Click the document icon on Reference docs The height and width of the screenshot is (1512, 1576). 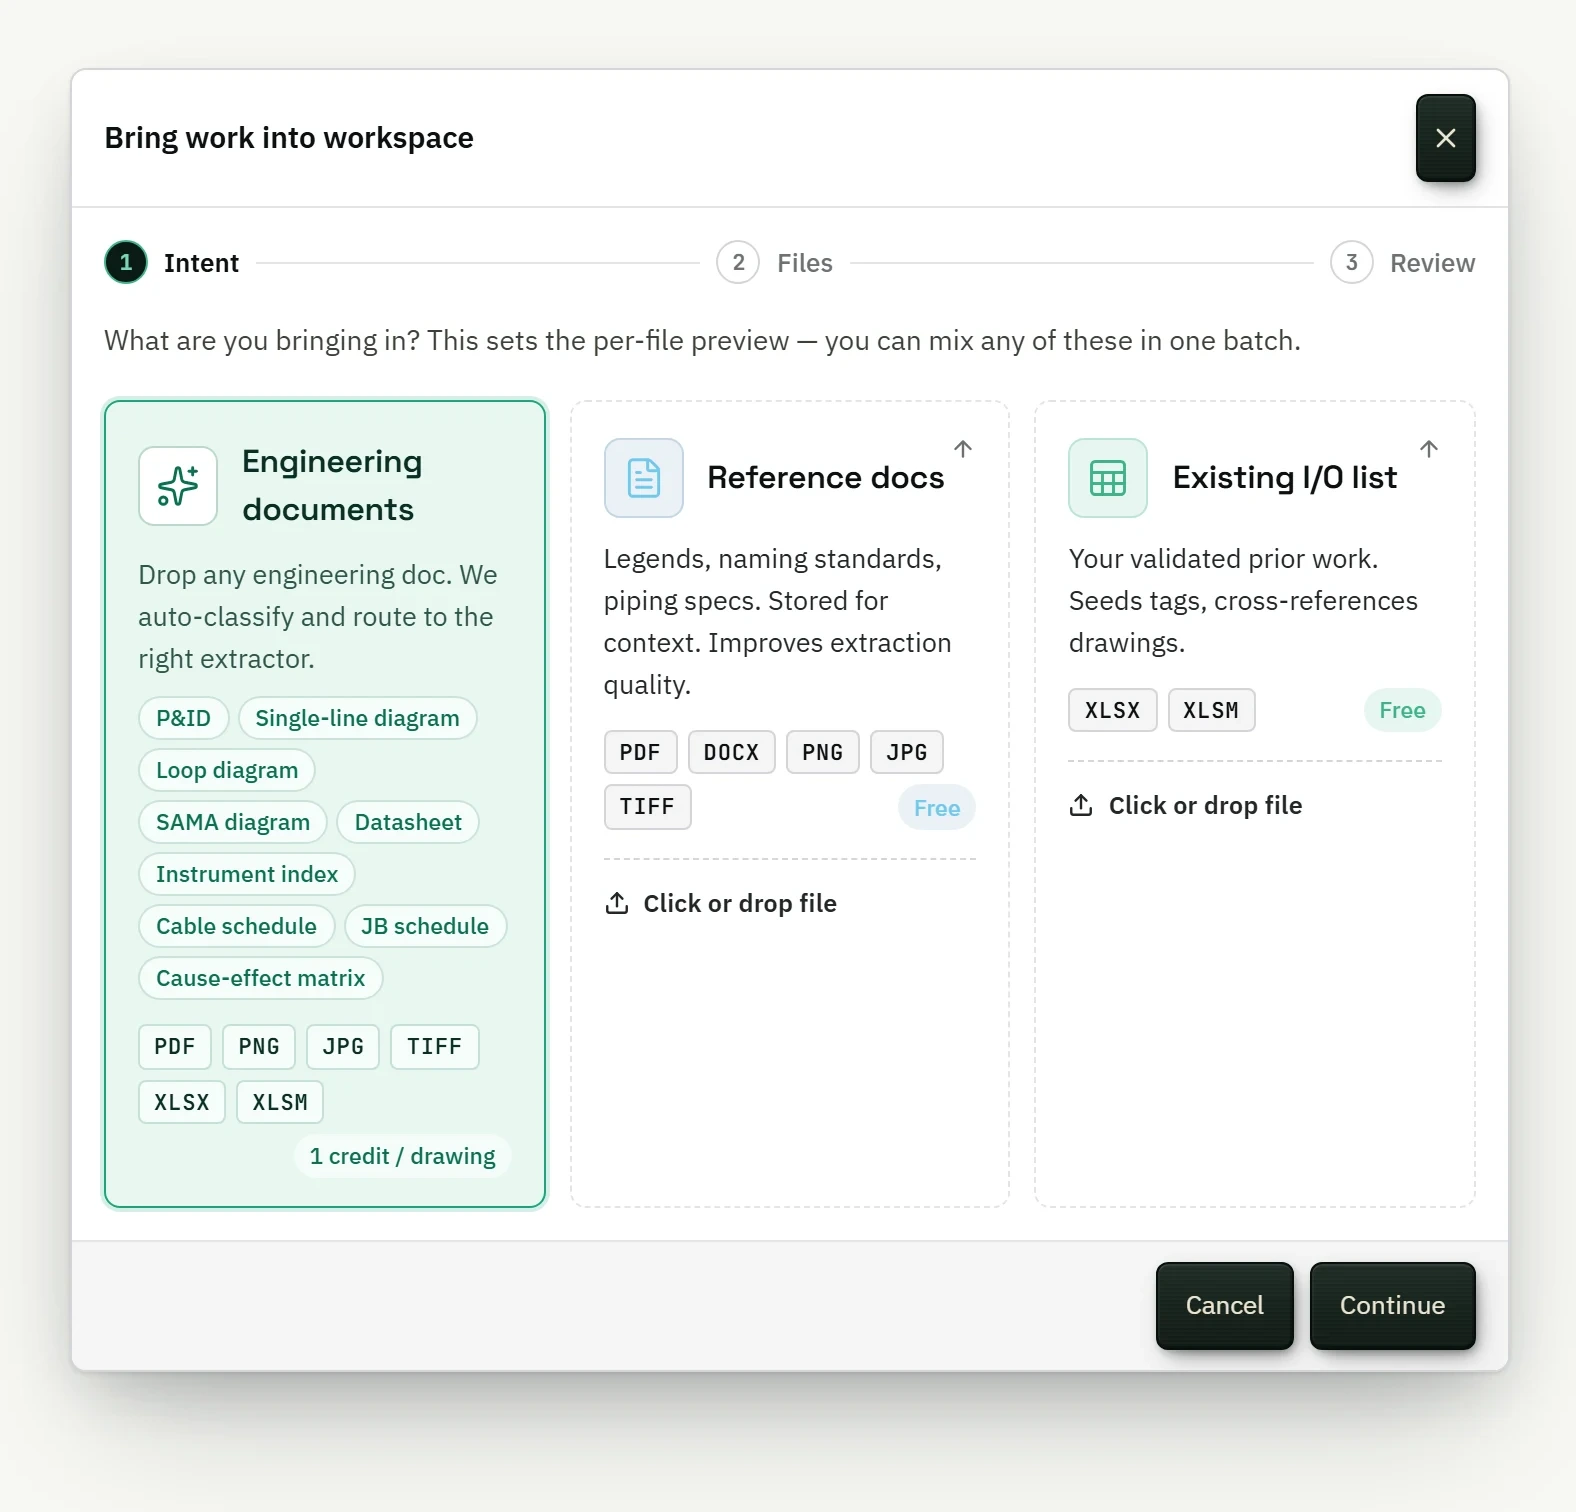[643, 478]
